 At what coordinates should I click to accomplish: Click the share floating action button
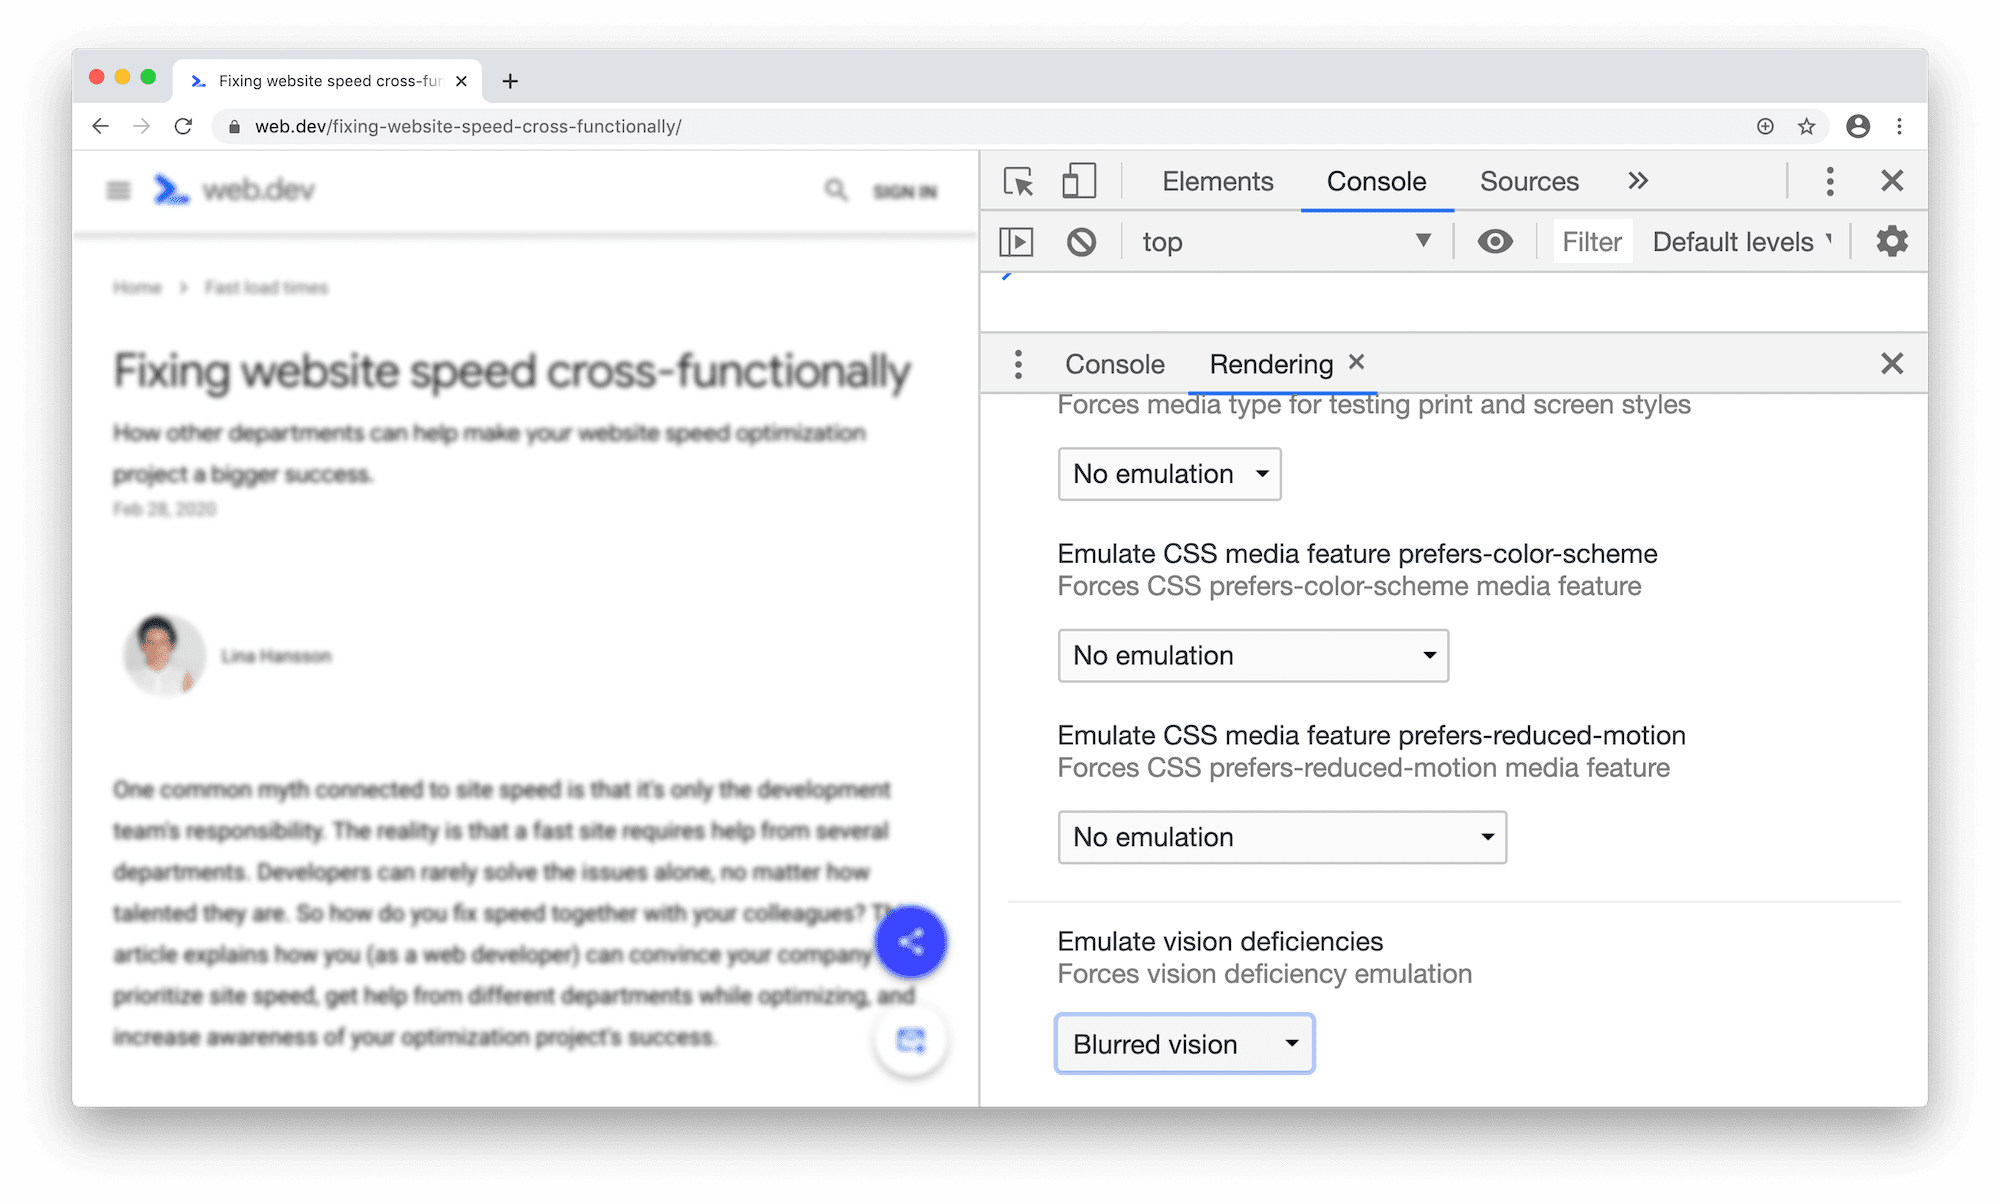tap(911, 940)
